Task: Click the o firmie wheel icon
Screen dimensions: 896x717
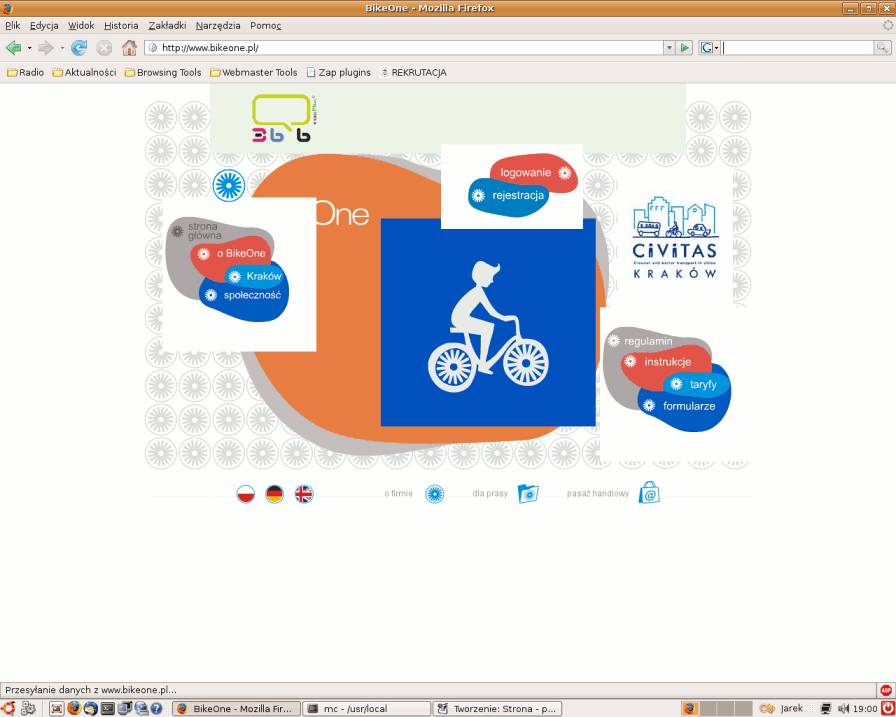Action: point(435,494)
